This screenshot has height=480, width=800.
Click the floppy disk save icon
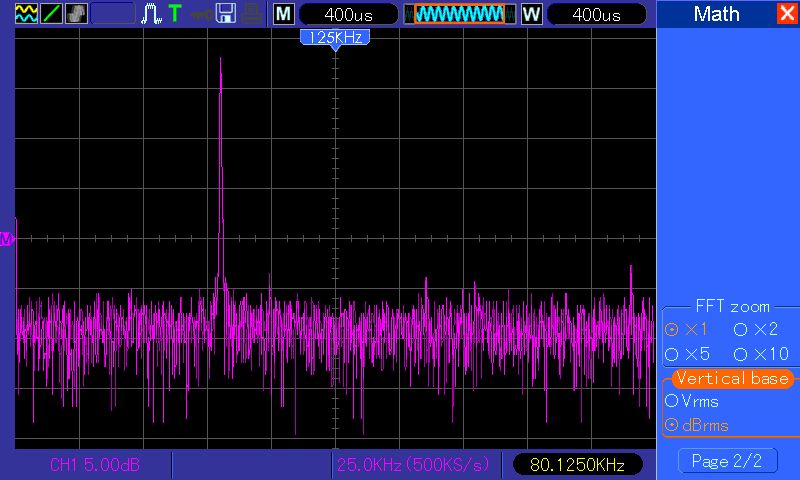(x=226, y=14)
